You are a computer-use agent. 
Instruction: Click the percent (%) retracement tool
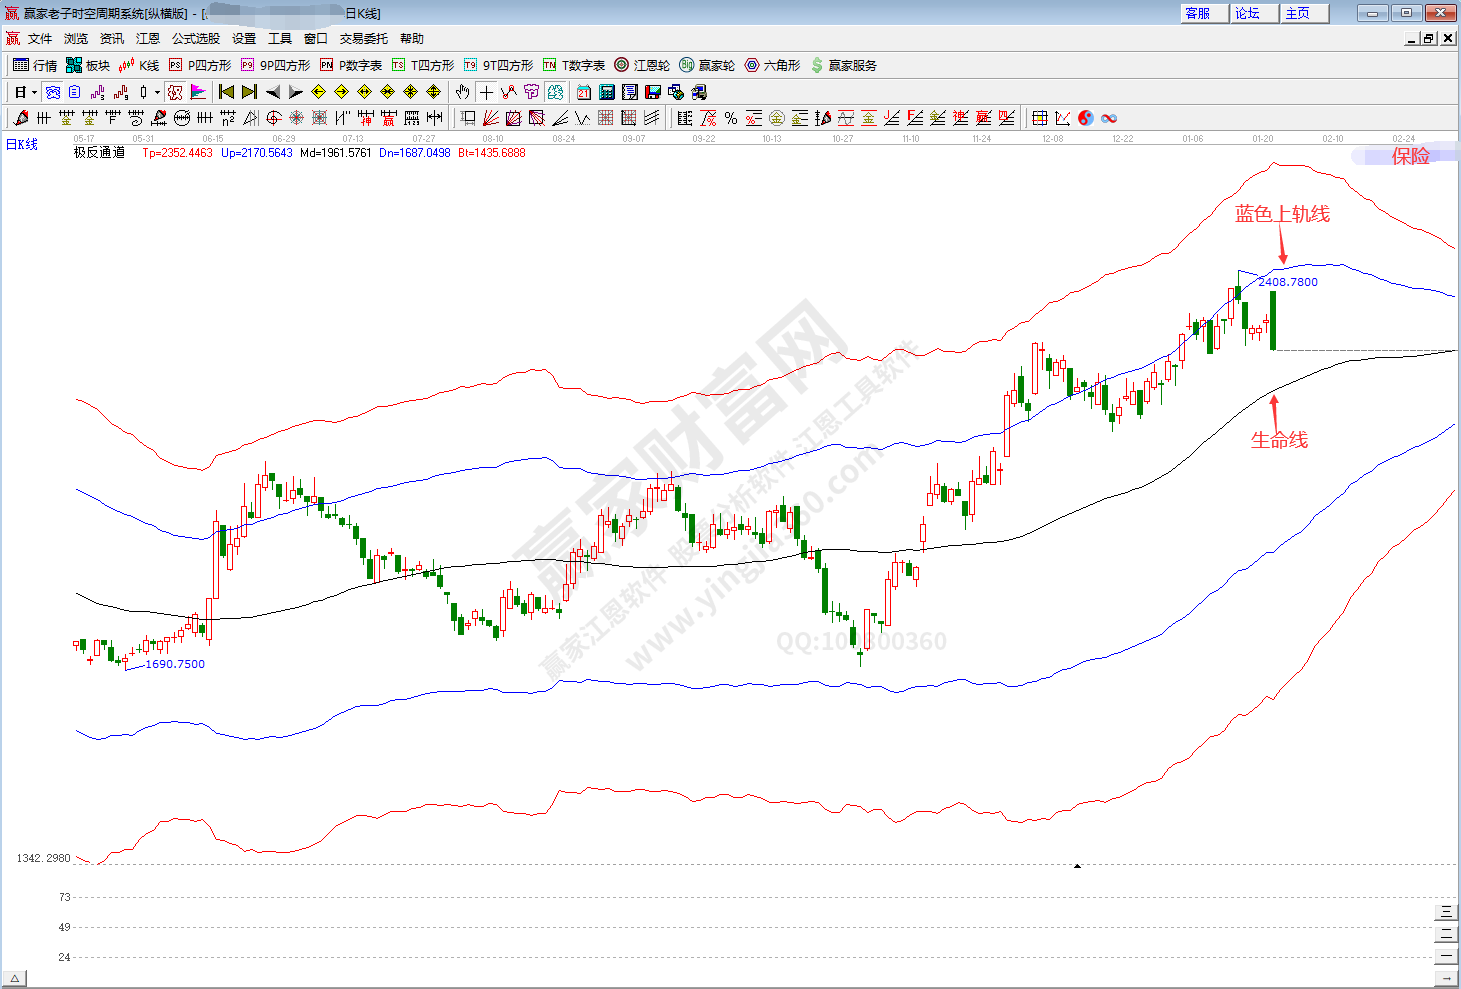pyautogui.click(x=731, y=118)
